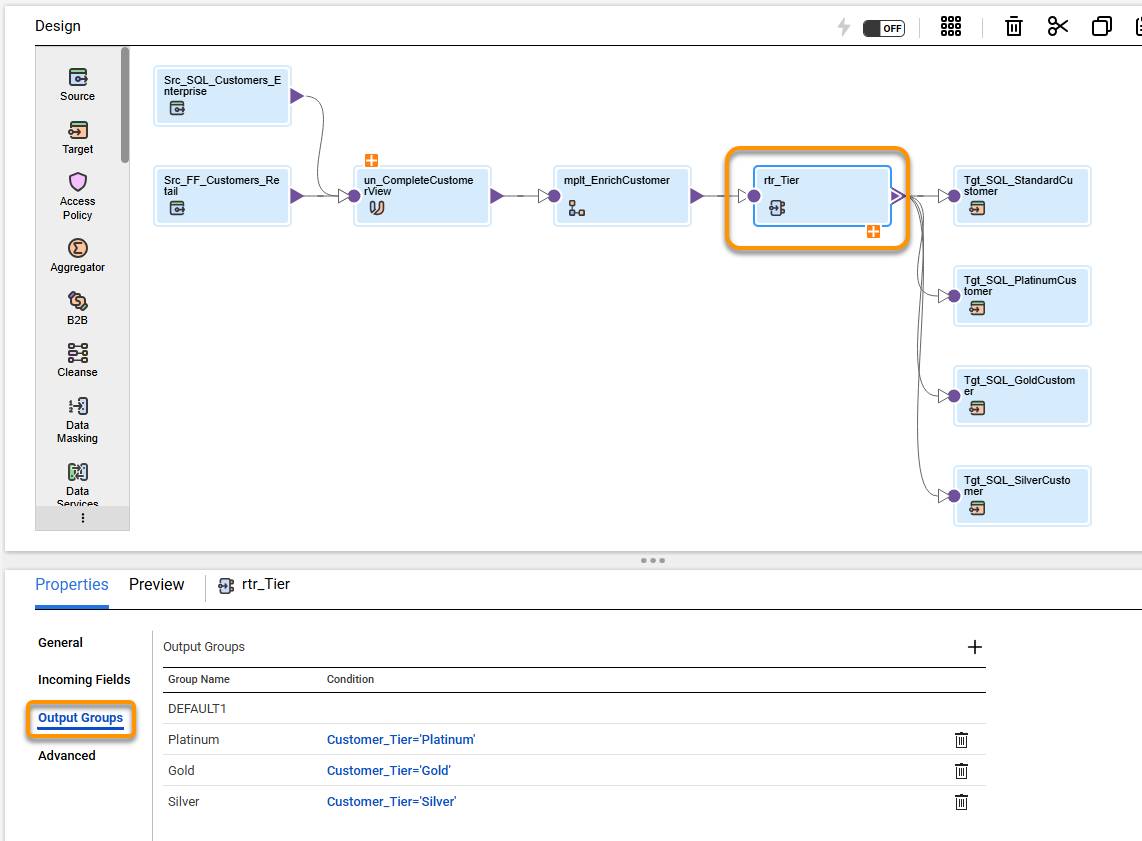Select the rtr_Tier router node
The image size is (1142, 841).
pyautogui.click(x=822, y=196)
